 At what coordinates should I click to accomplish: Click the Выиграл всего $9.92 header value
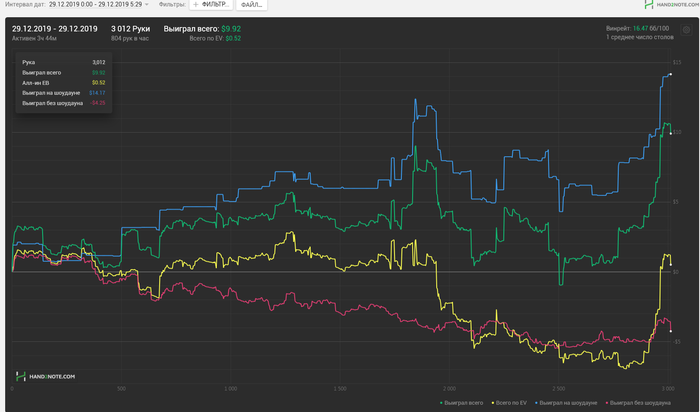tap(202, 29)
